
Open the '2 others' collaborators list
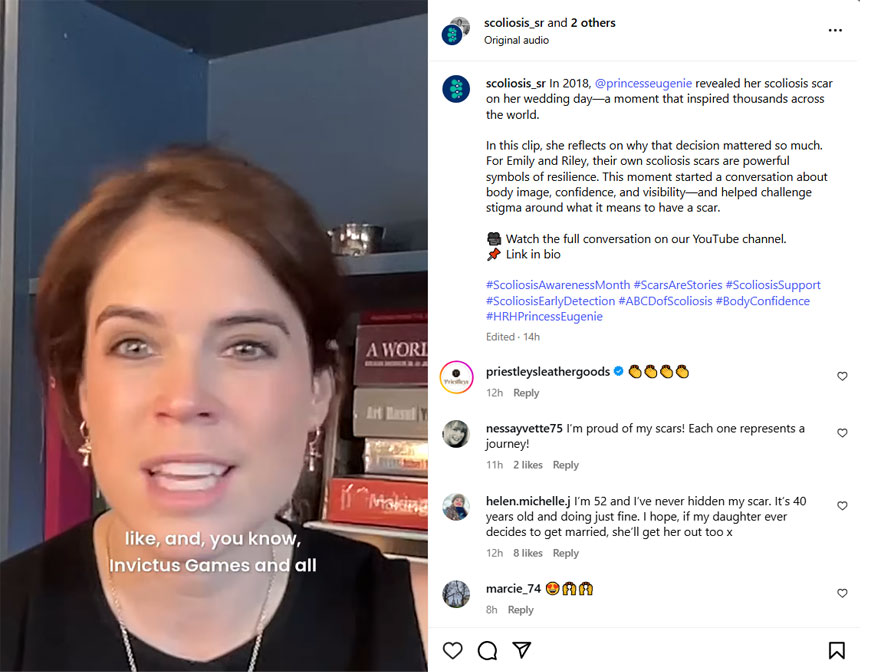593,23
